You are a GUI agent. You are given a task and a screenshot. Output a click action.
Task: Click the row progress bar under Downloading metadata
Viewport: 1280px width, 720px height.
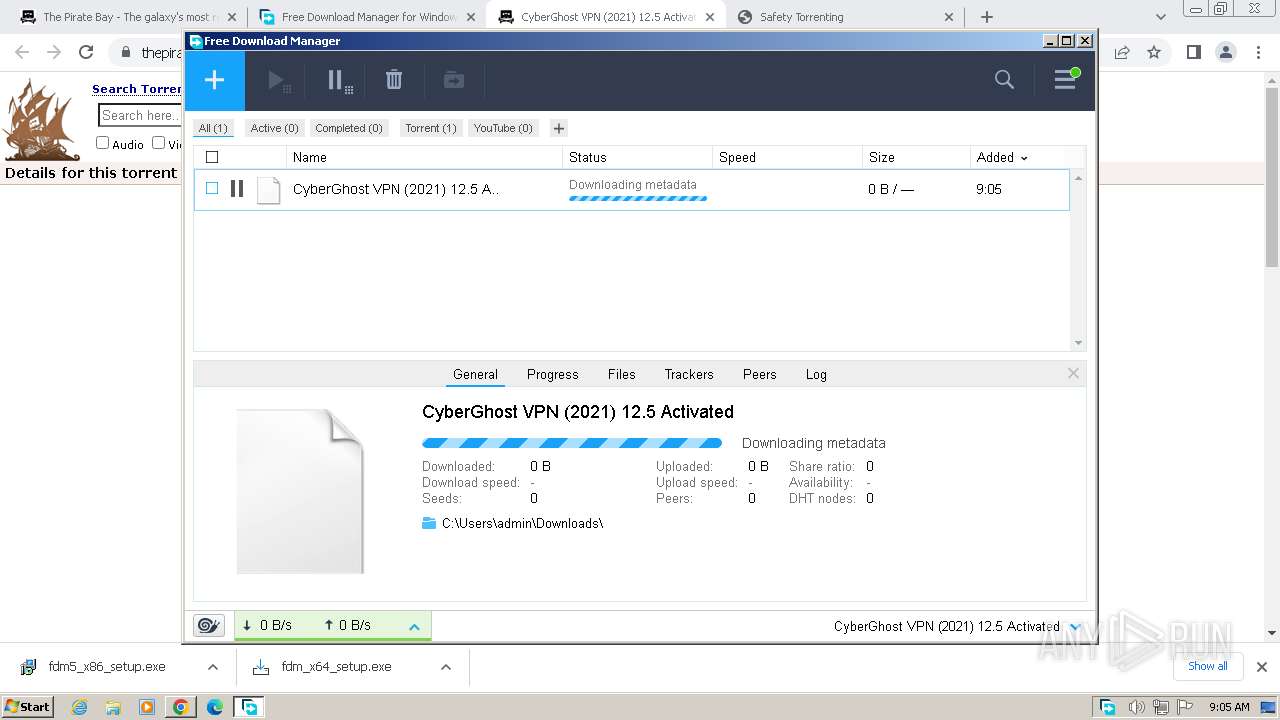[x=638, y=198]
